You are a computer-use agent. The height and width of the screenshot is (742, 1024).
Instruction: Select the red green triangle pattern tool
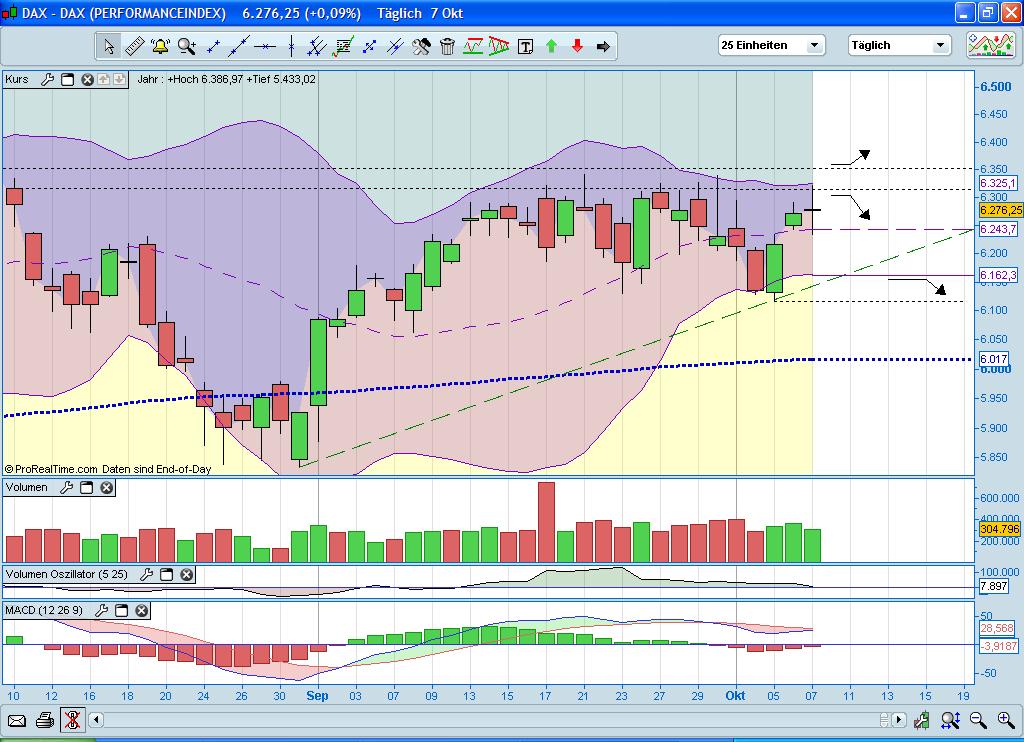click(x=499, y=46)
